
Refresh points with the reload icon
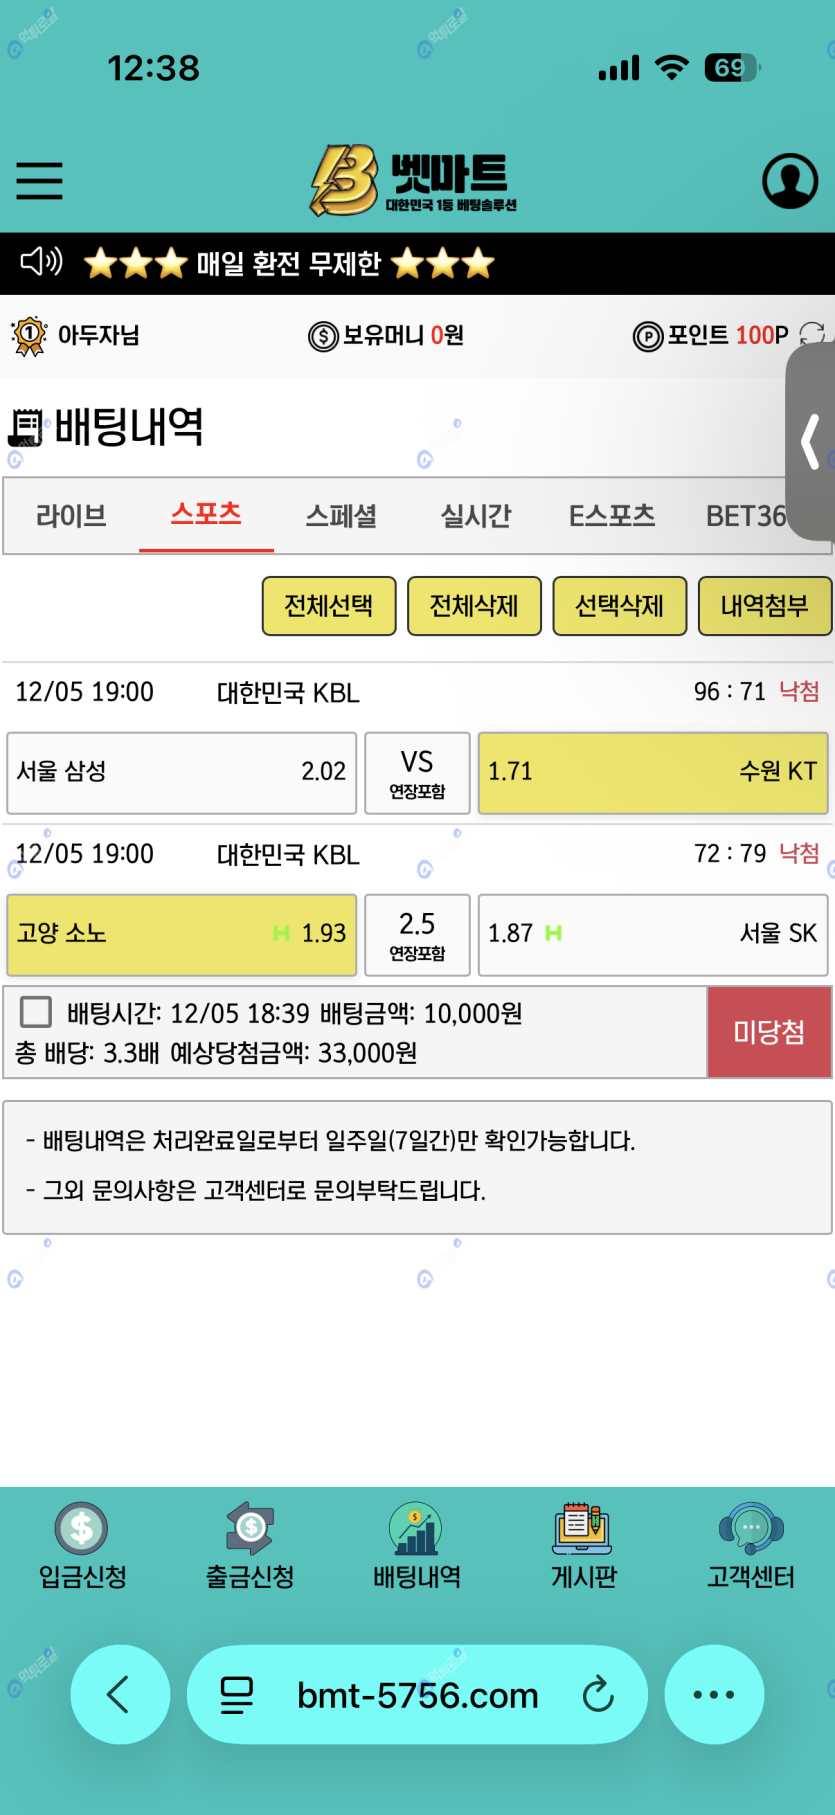[812, 335]
